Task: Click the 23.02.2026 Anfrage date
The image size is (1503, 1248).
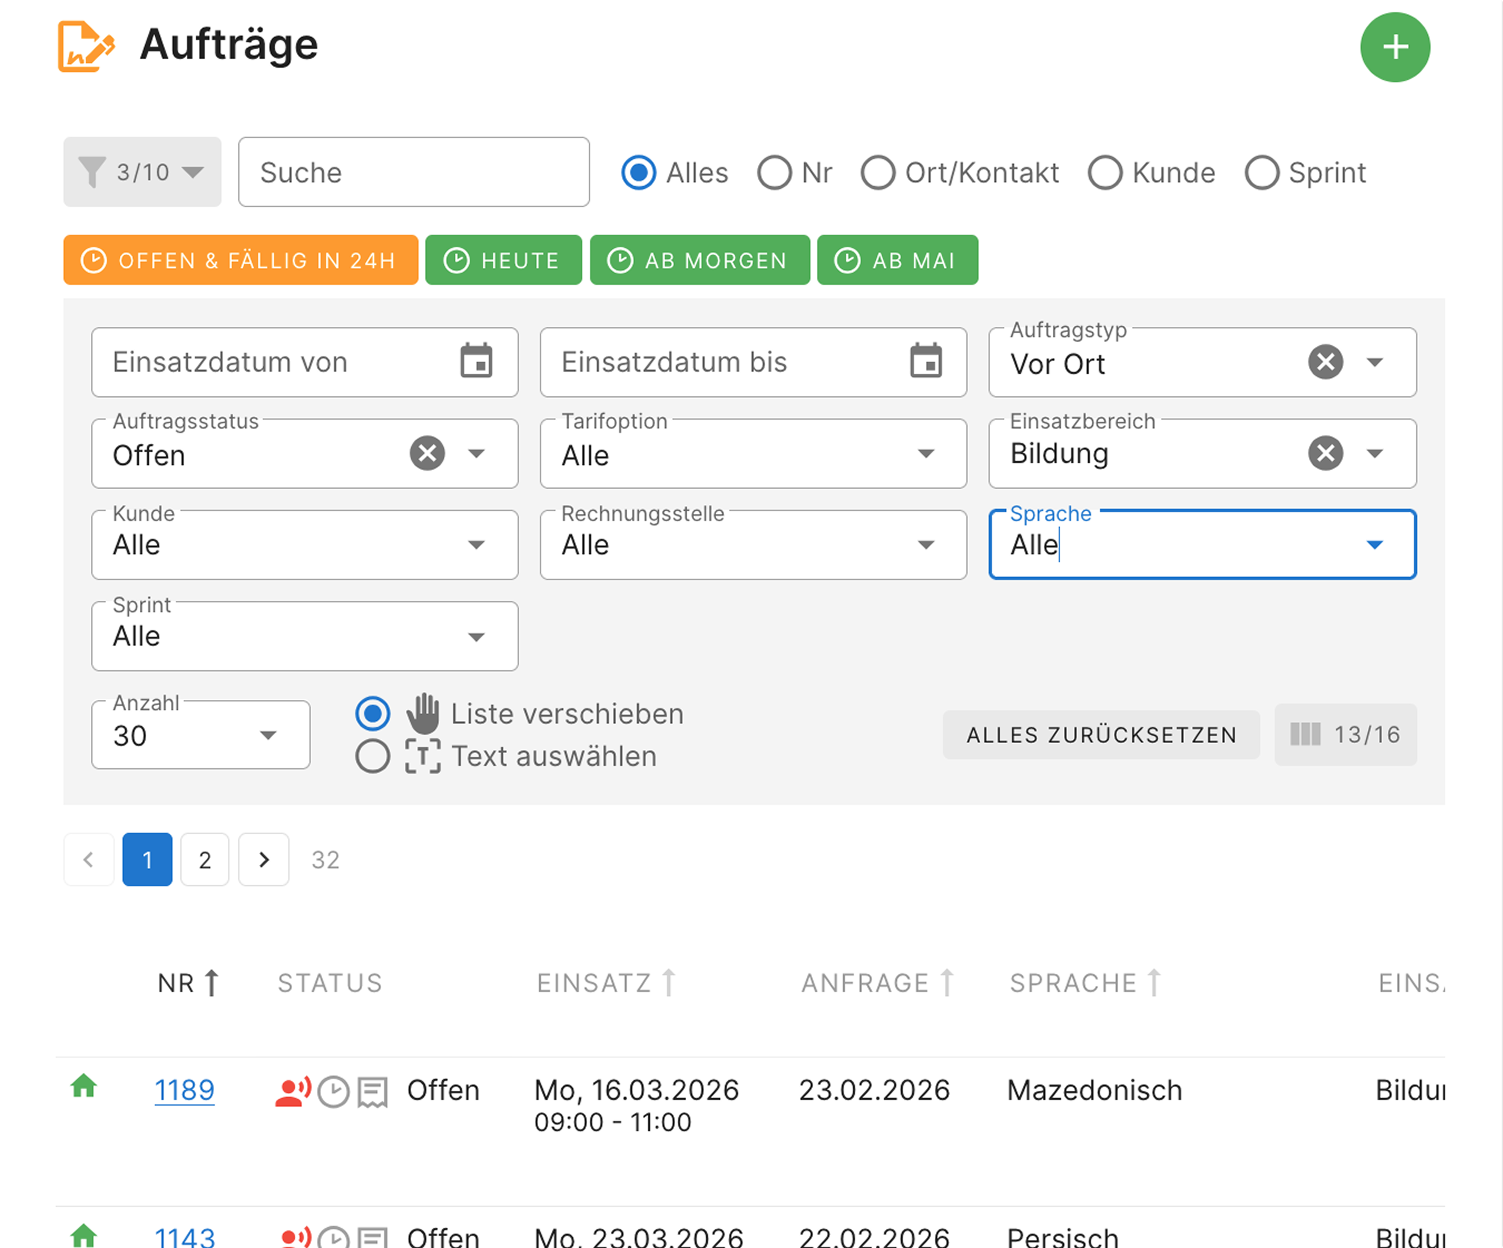Action: tap(874, 1090)
